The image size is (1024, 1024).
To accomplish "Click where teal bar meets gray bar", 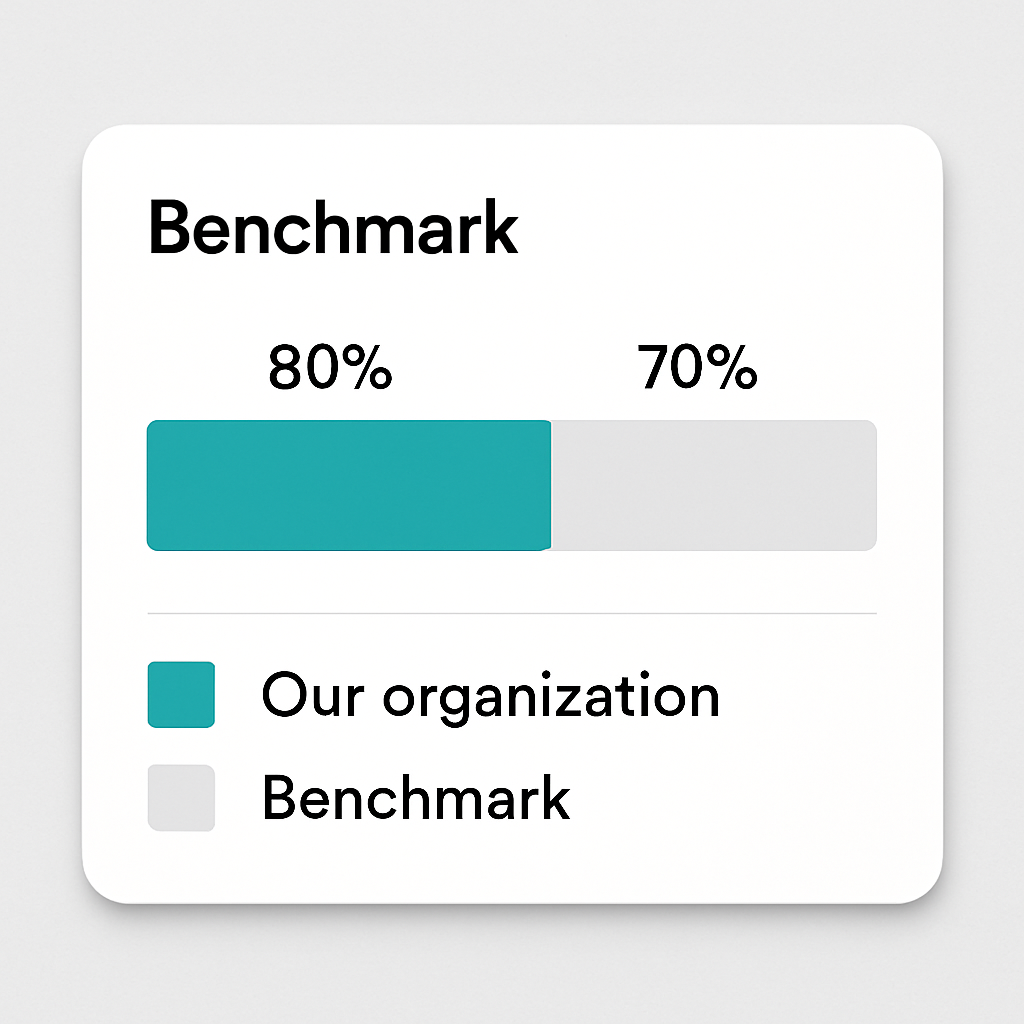I will coord(551,485).
